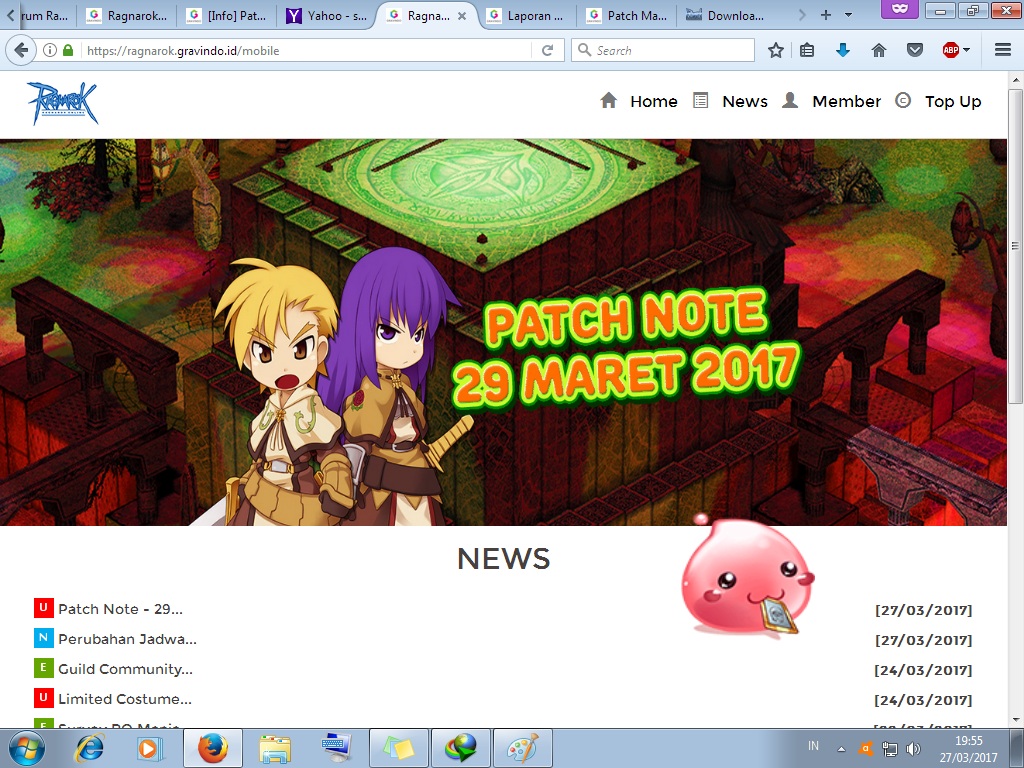Click the Firefox Search box
Screen dimensions: 1024x768
663,50
